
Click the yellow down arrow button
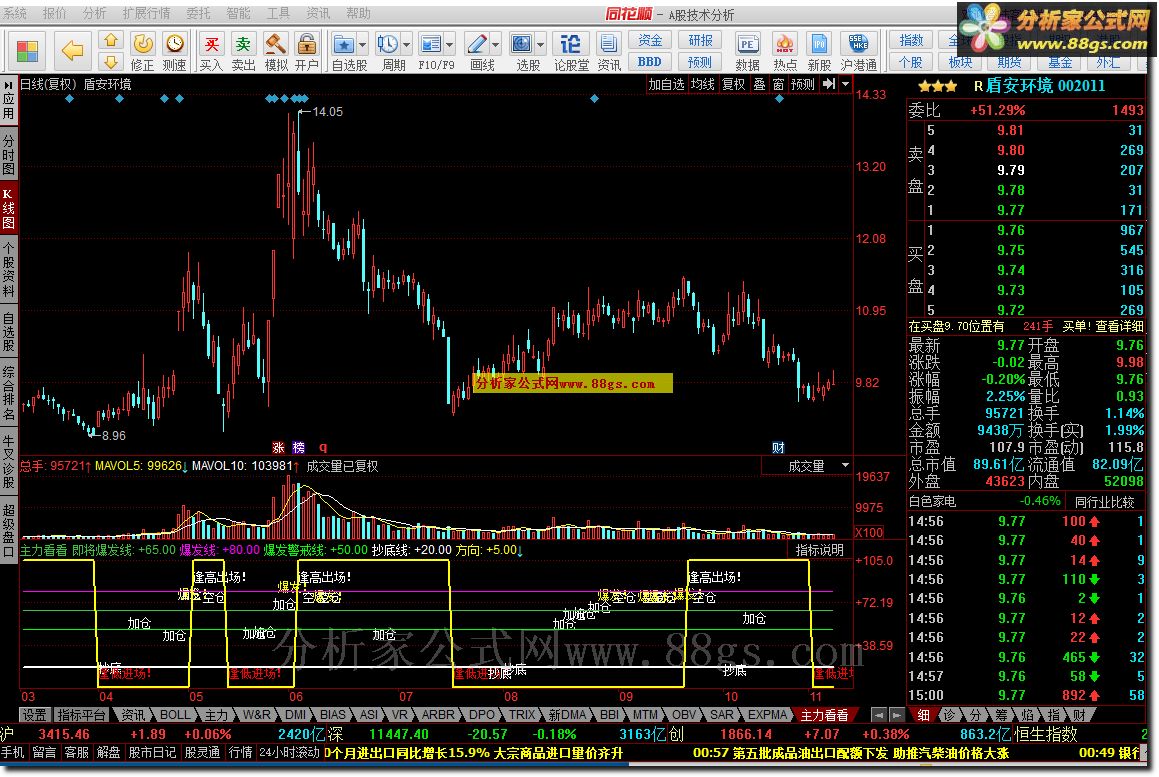[x=111, y=61]
